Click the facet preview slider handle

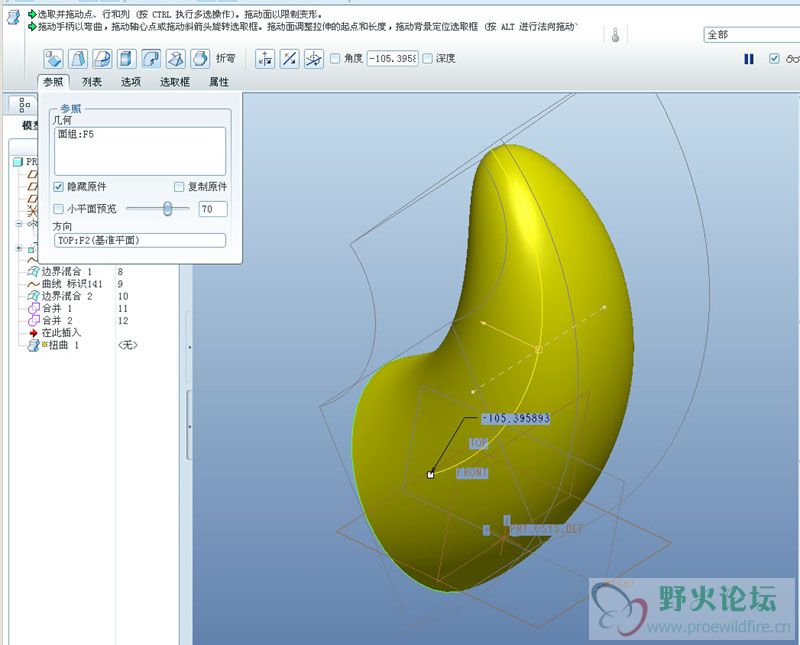[167, 209]
